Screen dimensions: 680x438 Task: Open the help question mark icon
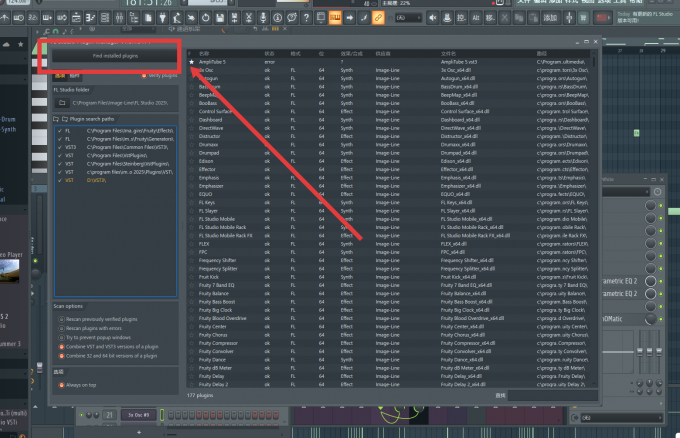(306, 18)
